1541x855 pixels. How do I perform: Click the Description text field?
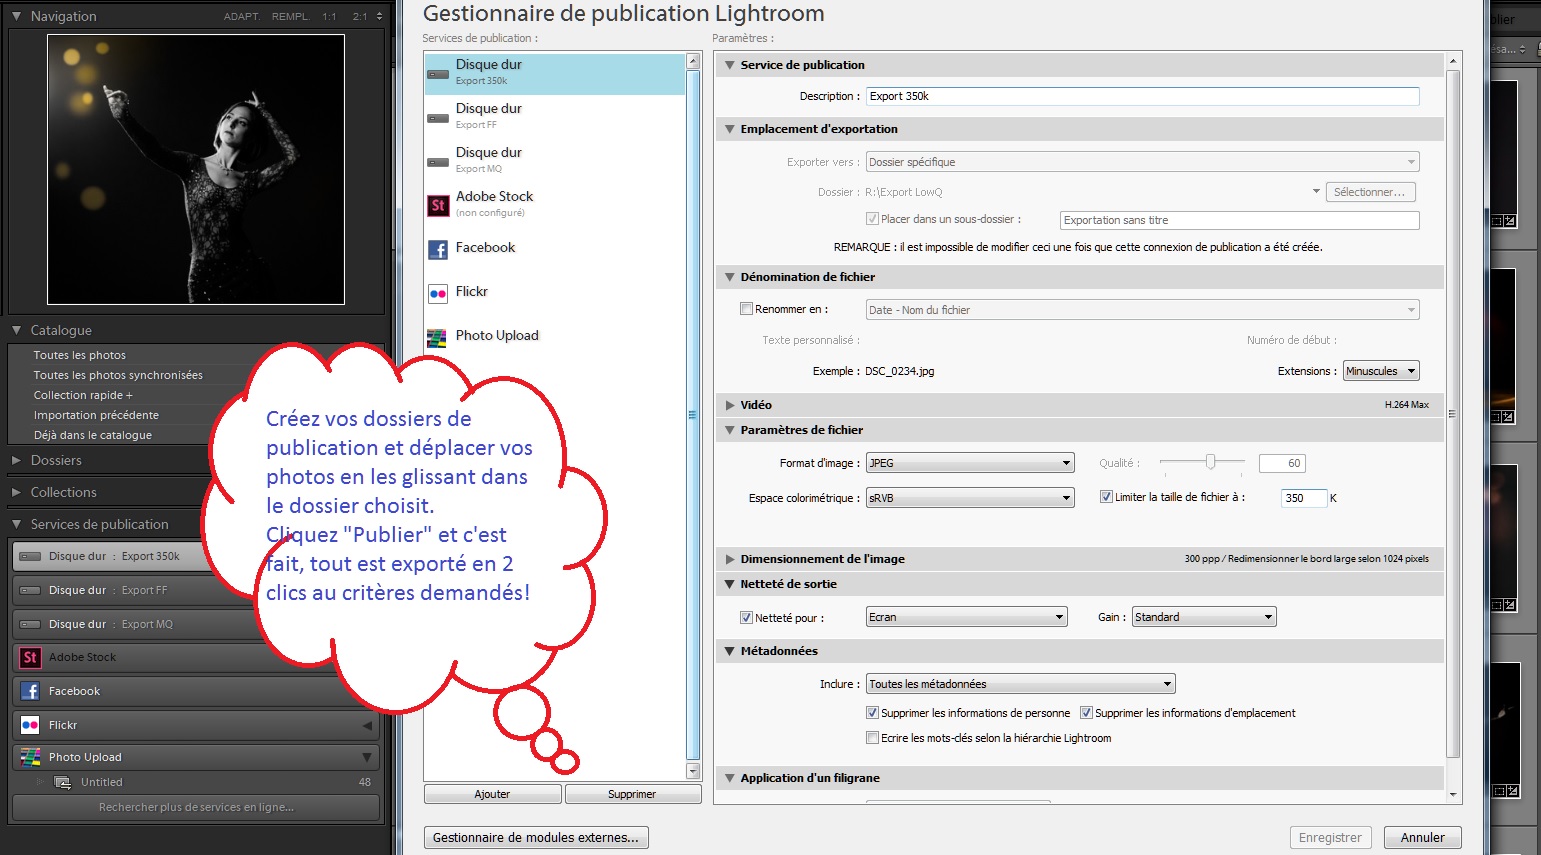pos(1141,96)
